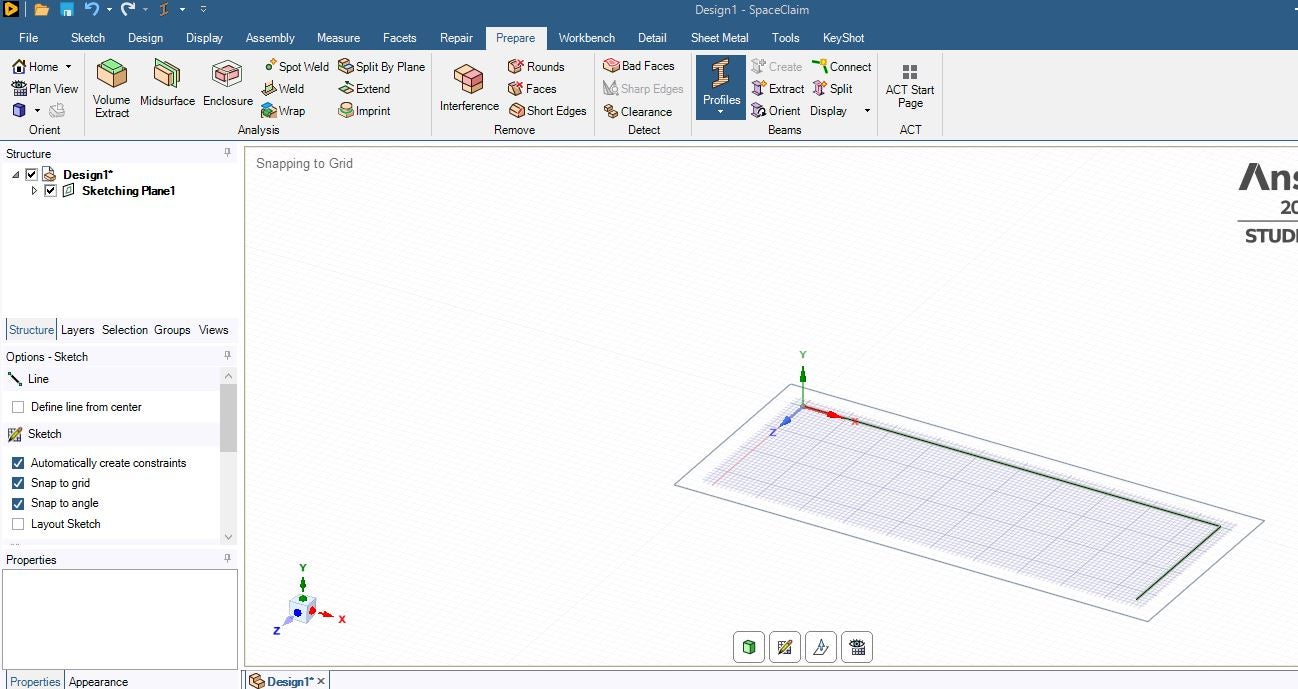Use the beam Split tool

click(832, 89)
